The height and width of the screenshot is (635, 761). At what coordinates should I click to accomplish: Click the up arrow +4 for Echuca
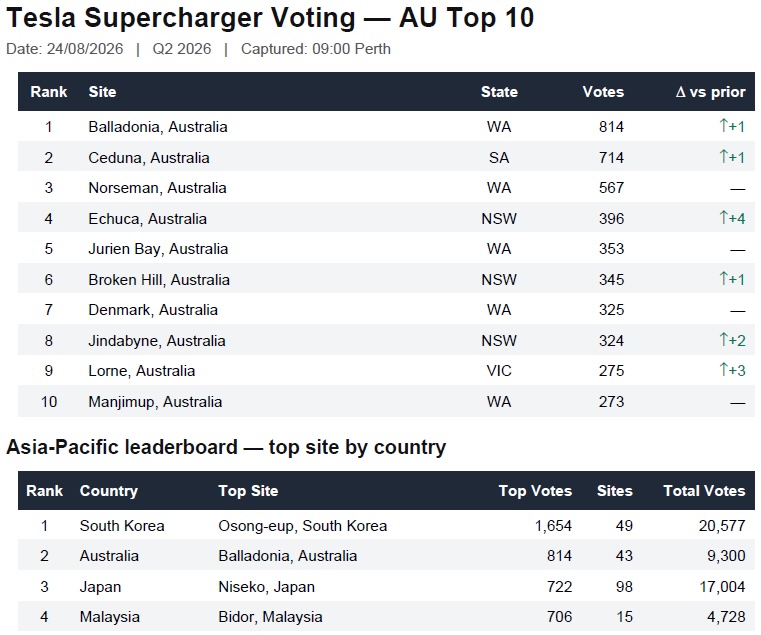(x=732, y=218)
